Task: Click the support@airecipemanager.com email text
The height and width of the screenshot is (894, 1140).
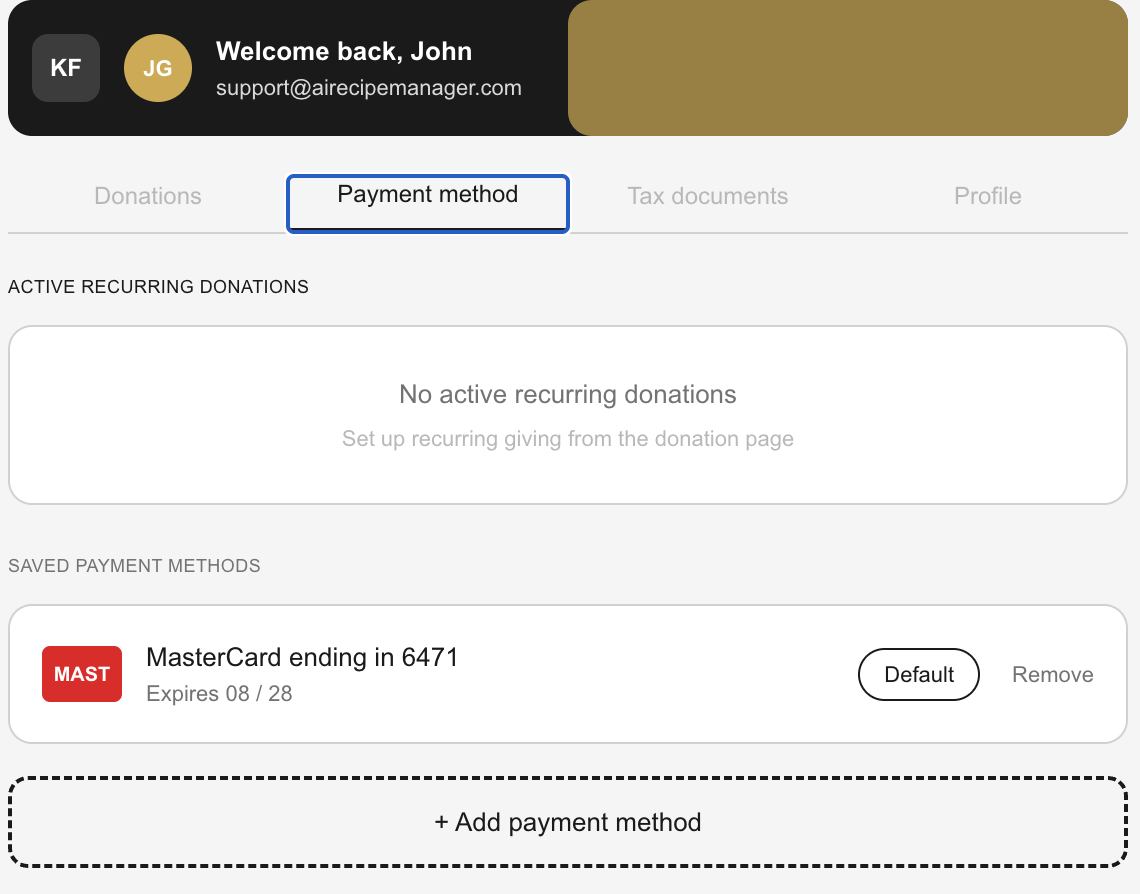Action: pyautogui.click(x=369, y=88)
